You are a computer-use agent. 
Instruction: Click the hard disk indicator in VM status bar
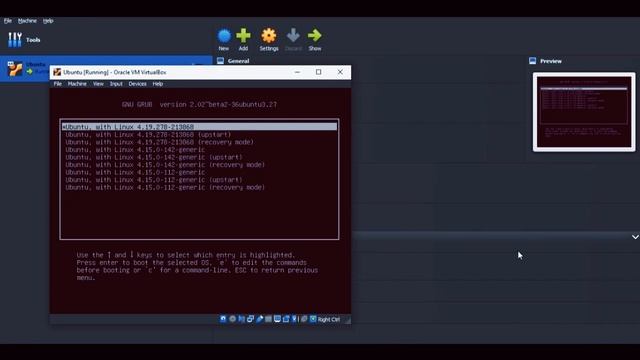pos(223,319)
